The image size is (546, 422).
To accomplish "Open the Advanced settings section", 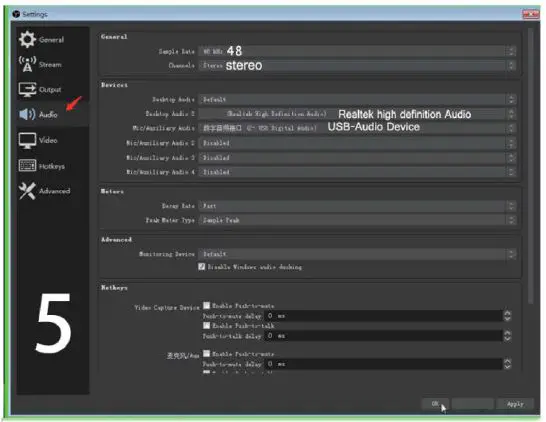I will click(52, 191).
